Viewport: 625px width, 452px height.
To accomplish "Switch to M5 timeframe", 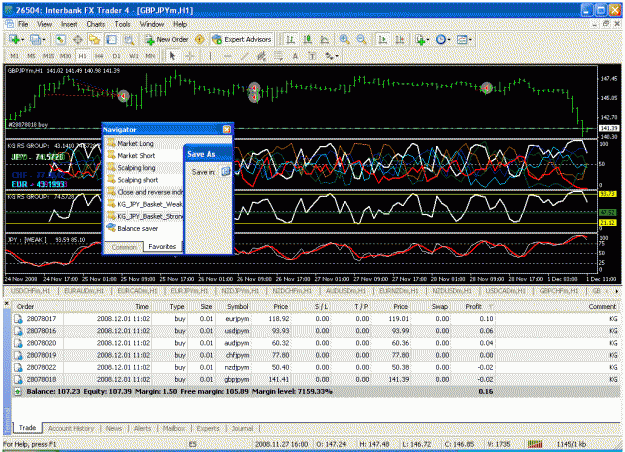I will pyautogui.click(x=31, y=56).
